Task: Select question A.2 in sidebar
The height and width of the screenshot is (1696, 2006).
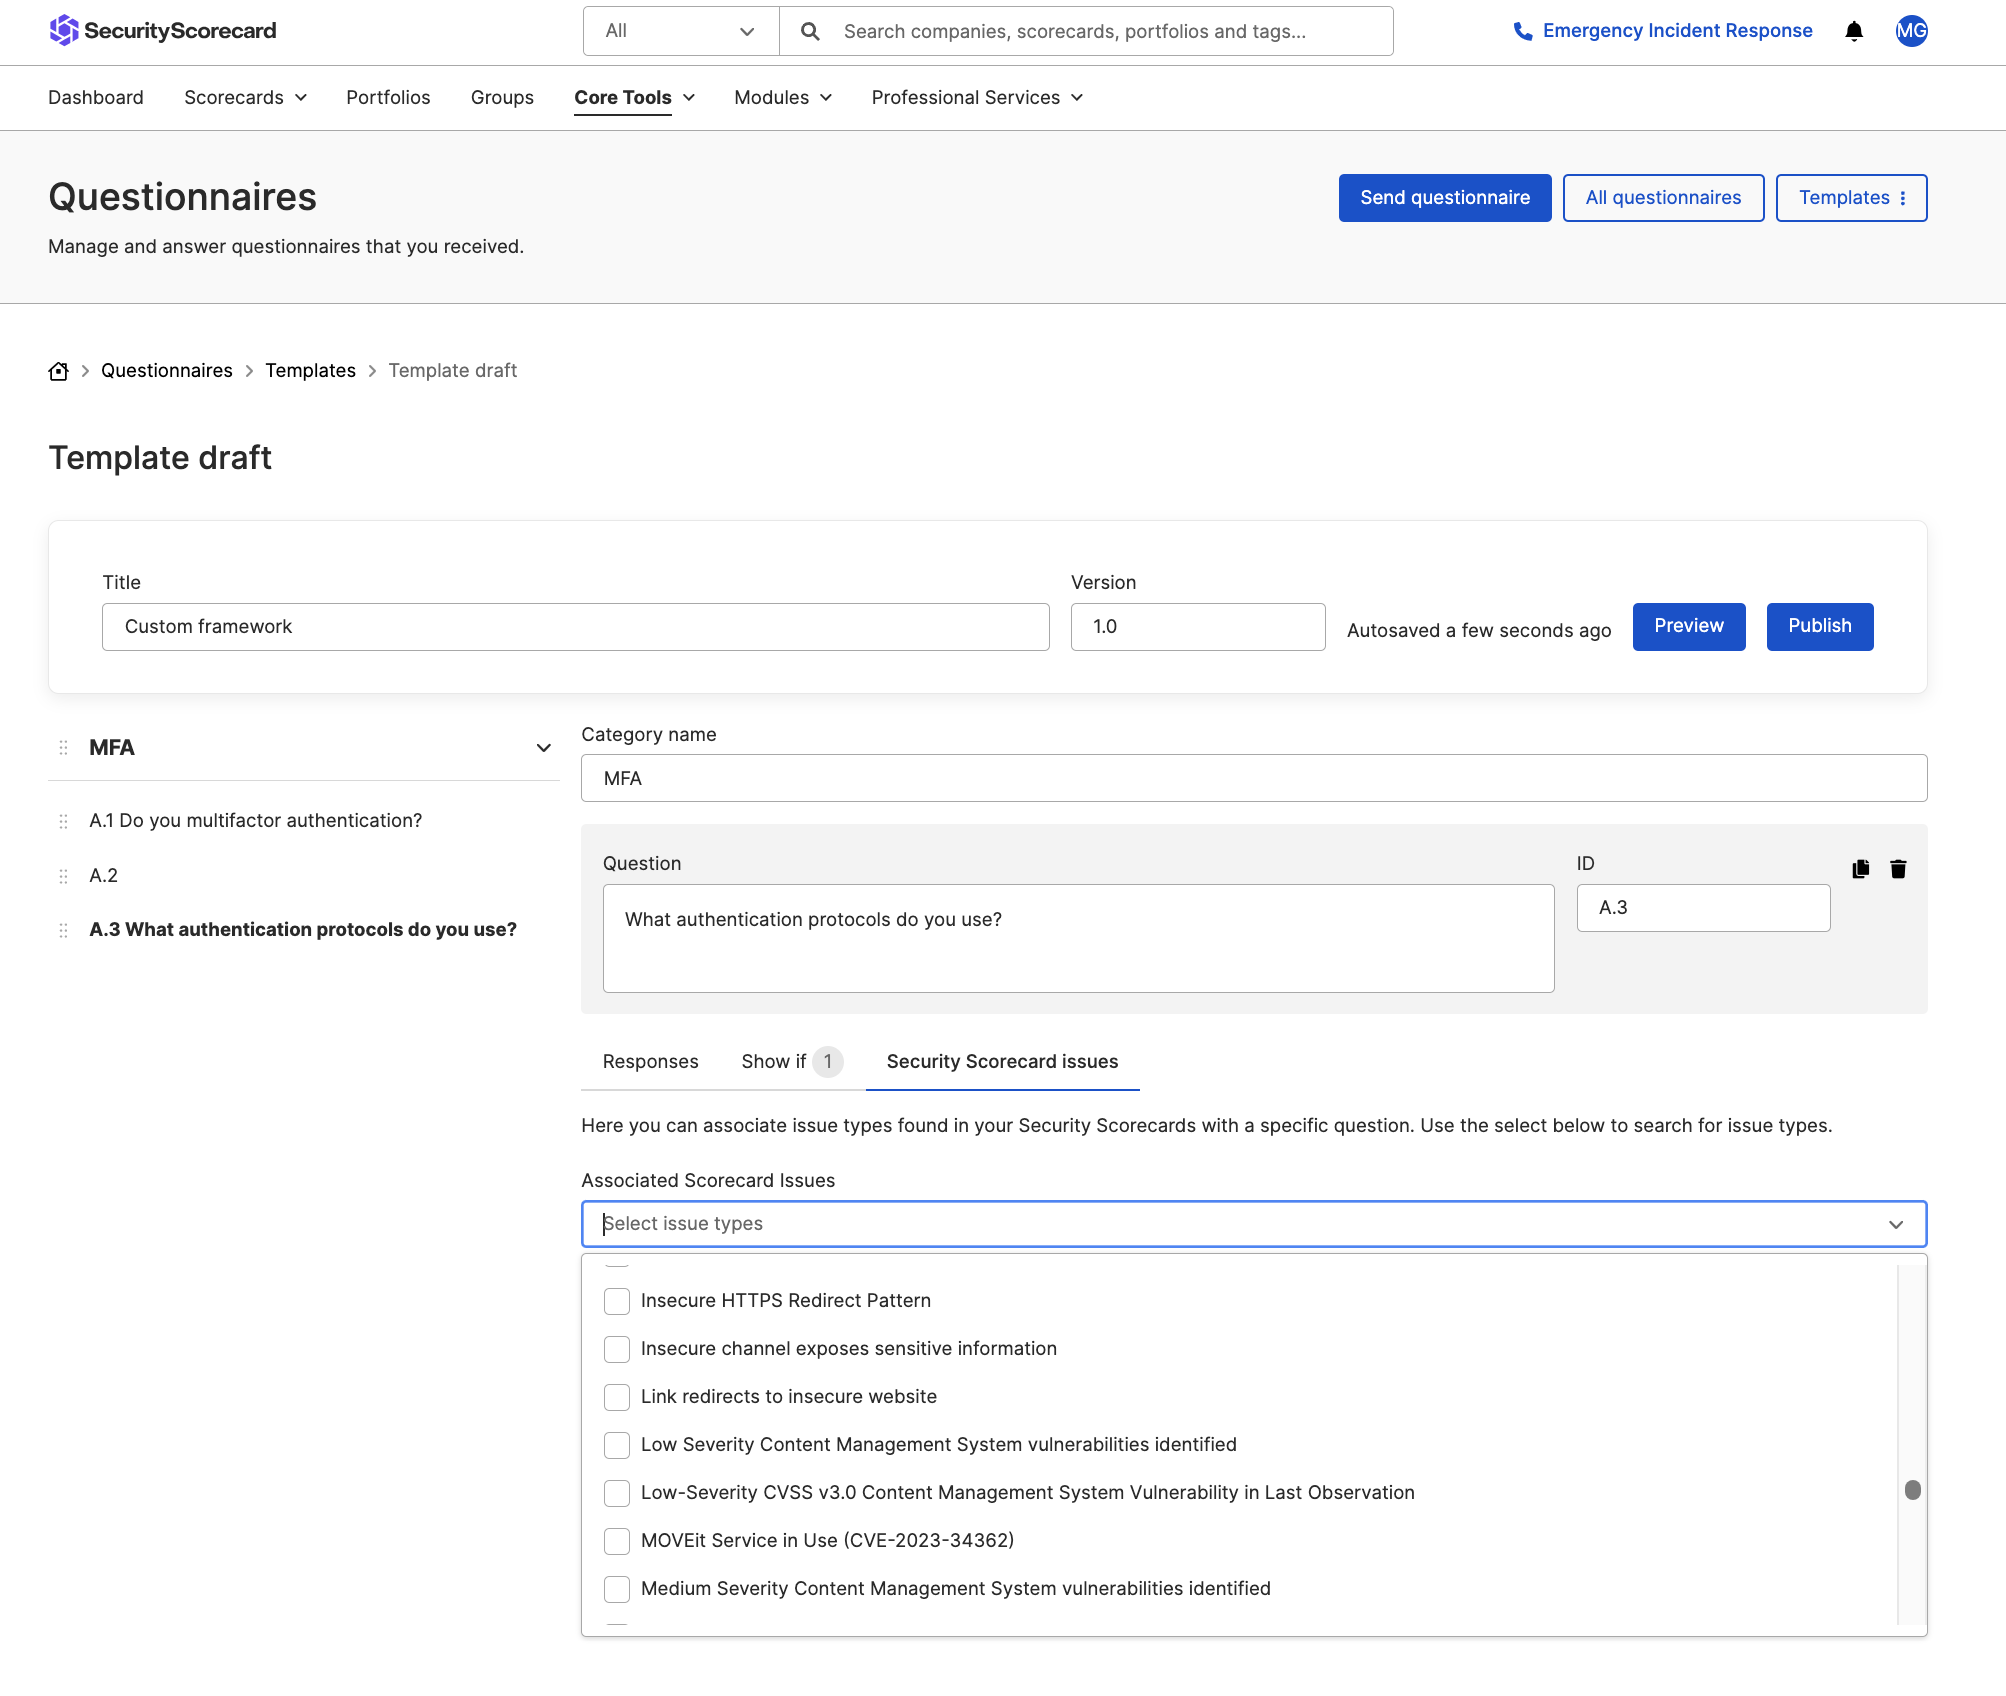Action: click(103, 876)
